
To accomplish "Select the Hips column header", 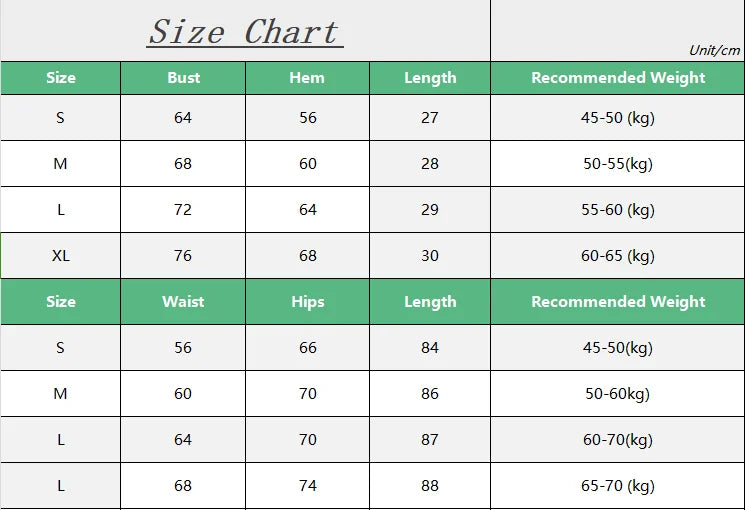I will coord(307,302).
